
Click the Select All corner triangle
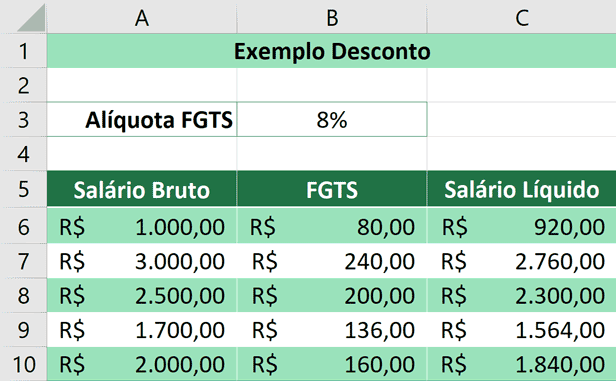31,18
